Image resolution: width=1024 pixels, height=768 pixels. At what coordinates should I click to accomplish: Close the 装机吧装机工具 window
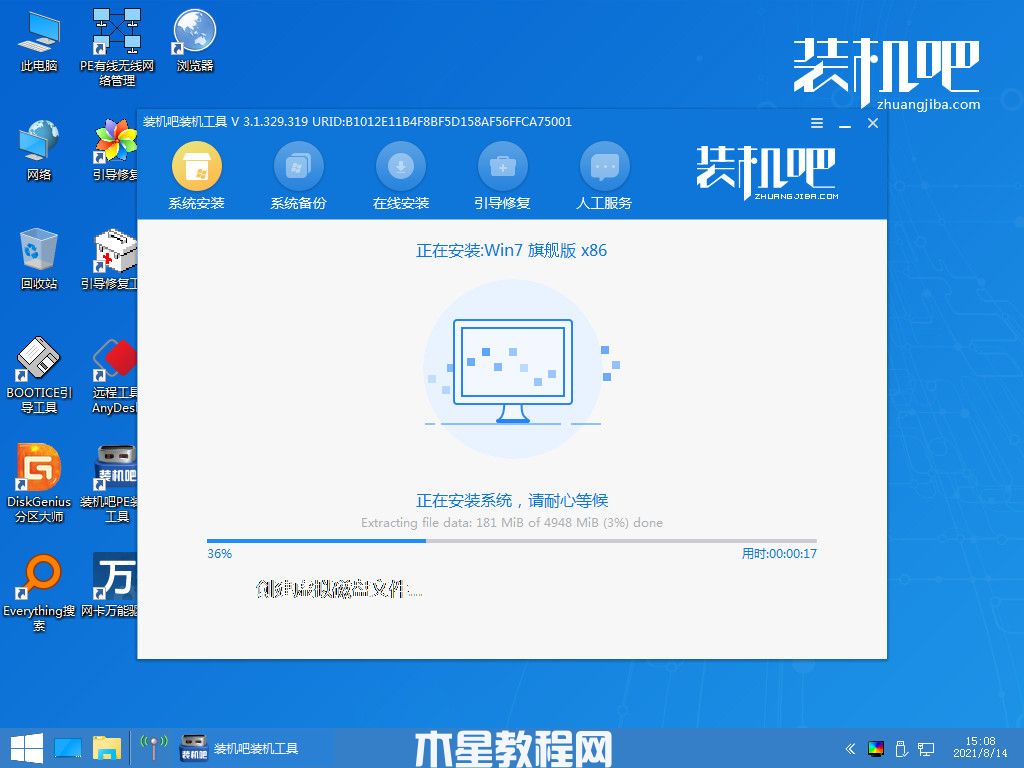pyautogui.click(x=873, y=123)
